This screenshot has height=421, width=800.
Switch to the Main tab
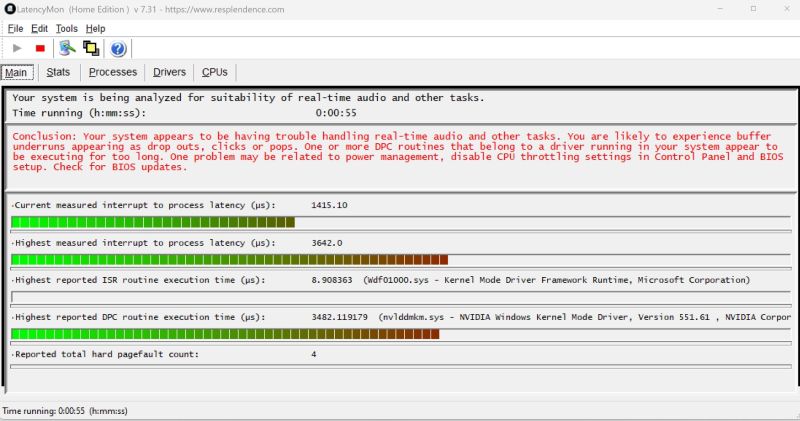point(17,72)
